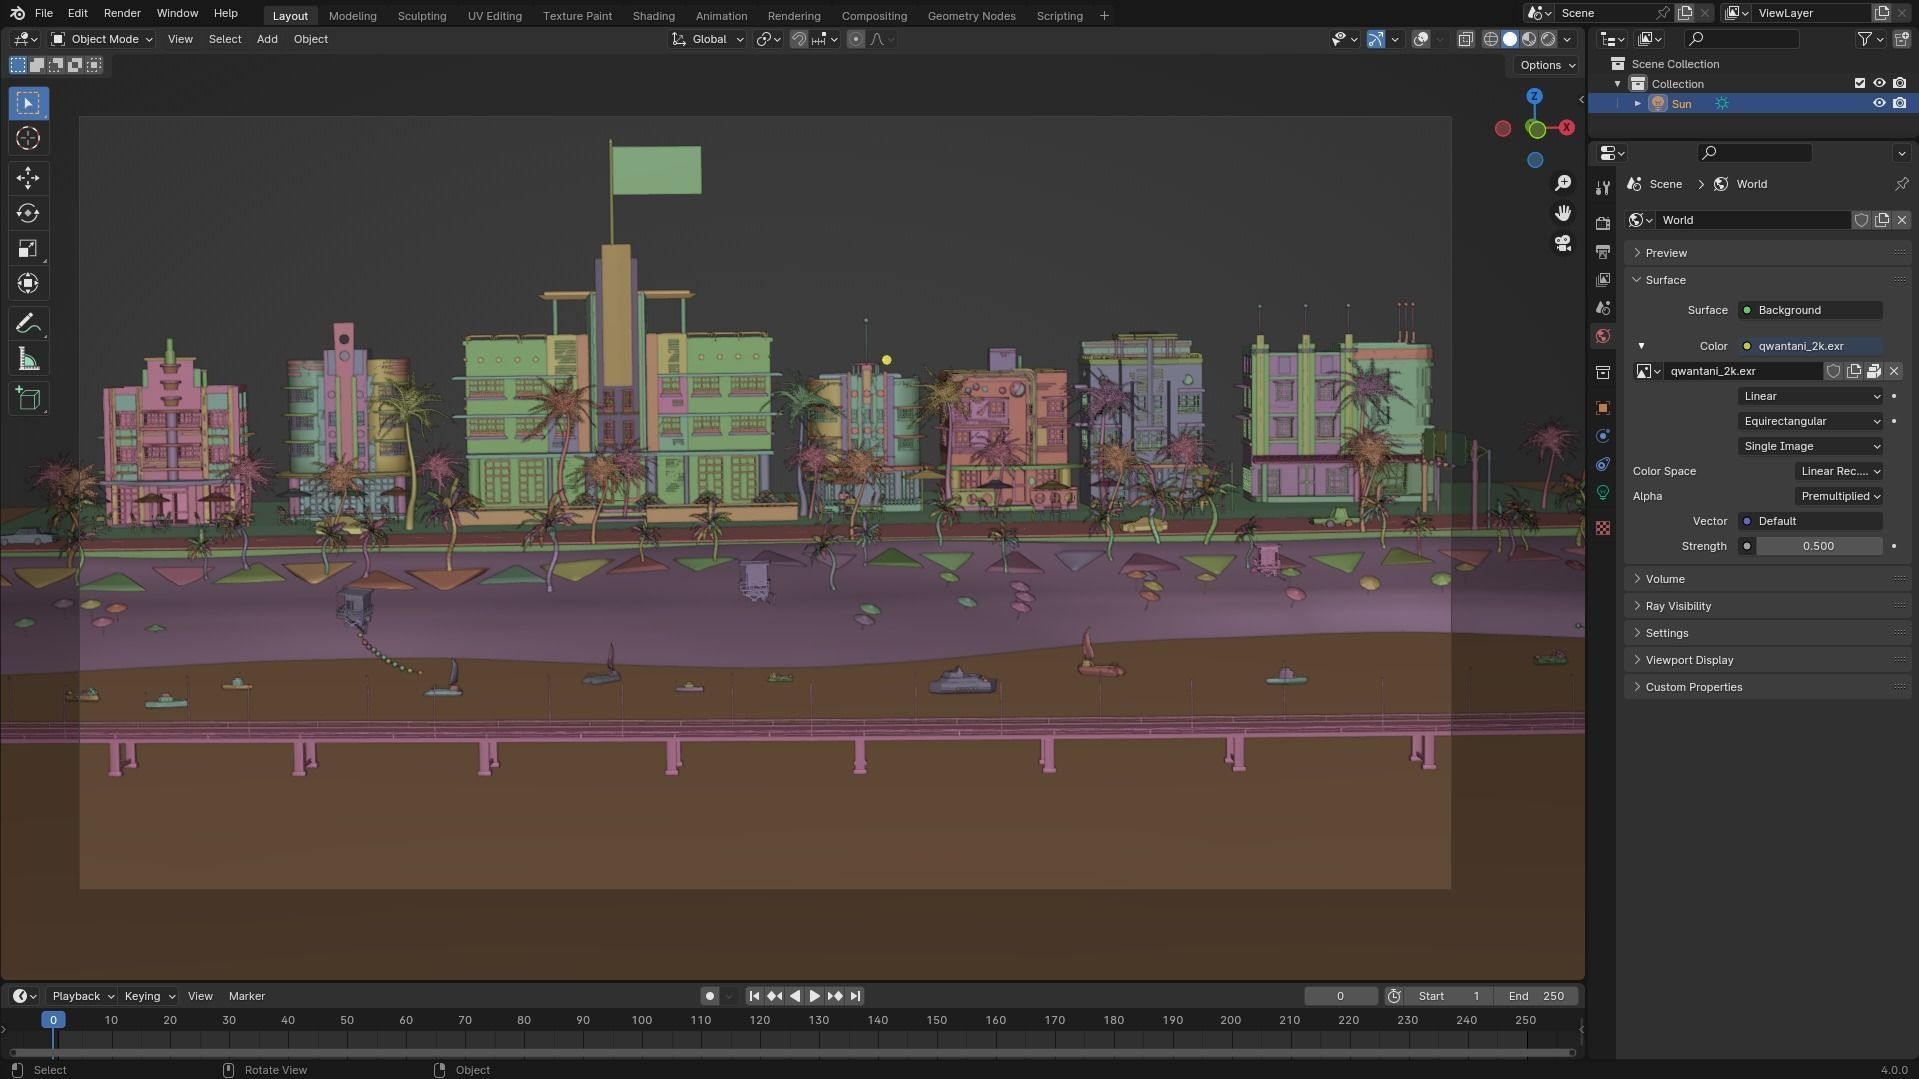Open Object Data properties tab
This screenshot has width=1919, height=1079.
[x=1603, y=492]
